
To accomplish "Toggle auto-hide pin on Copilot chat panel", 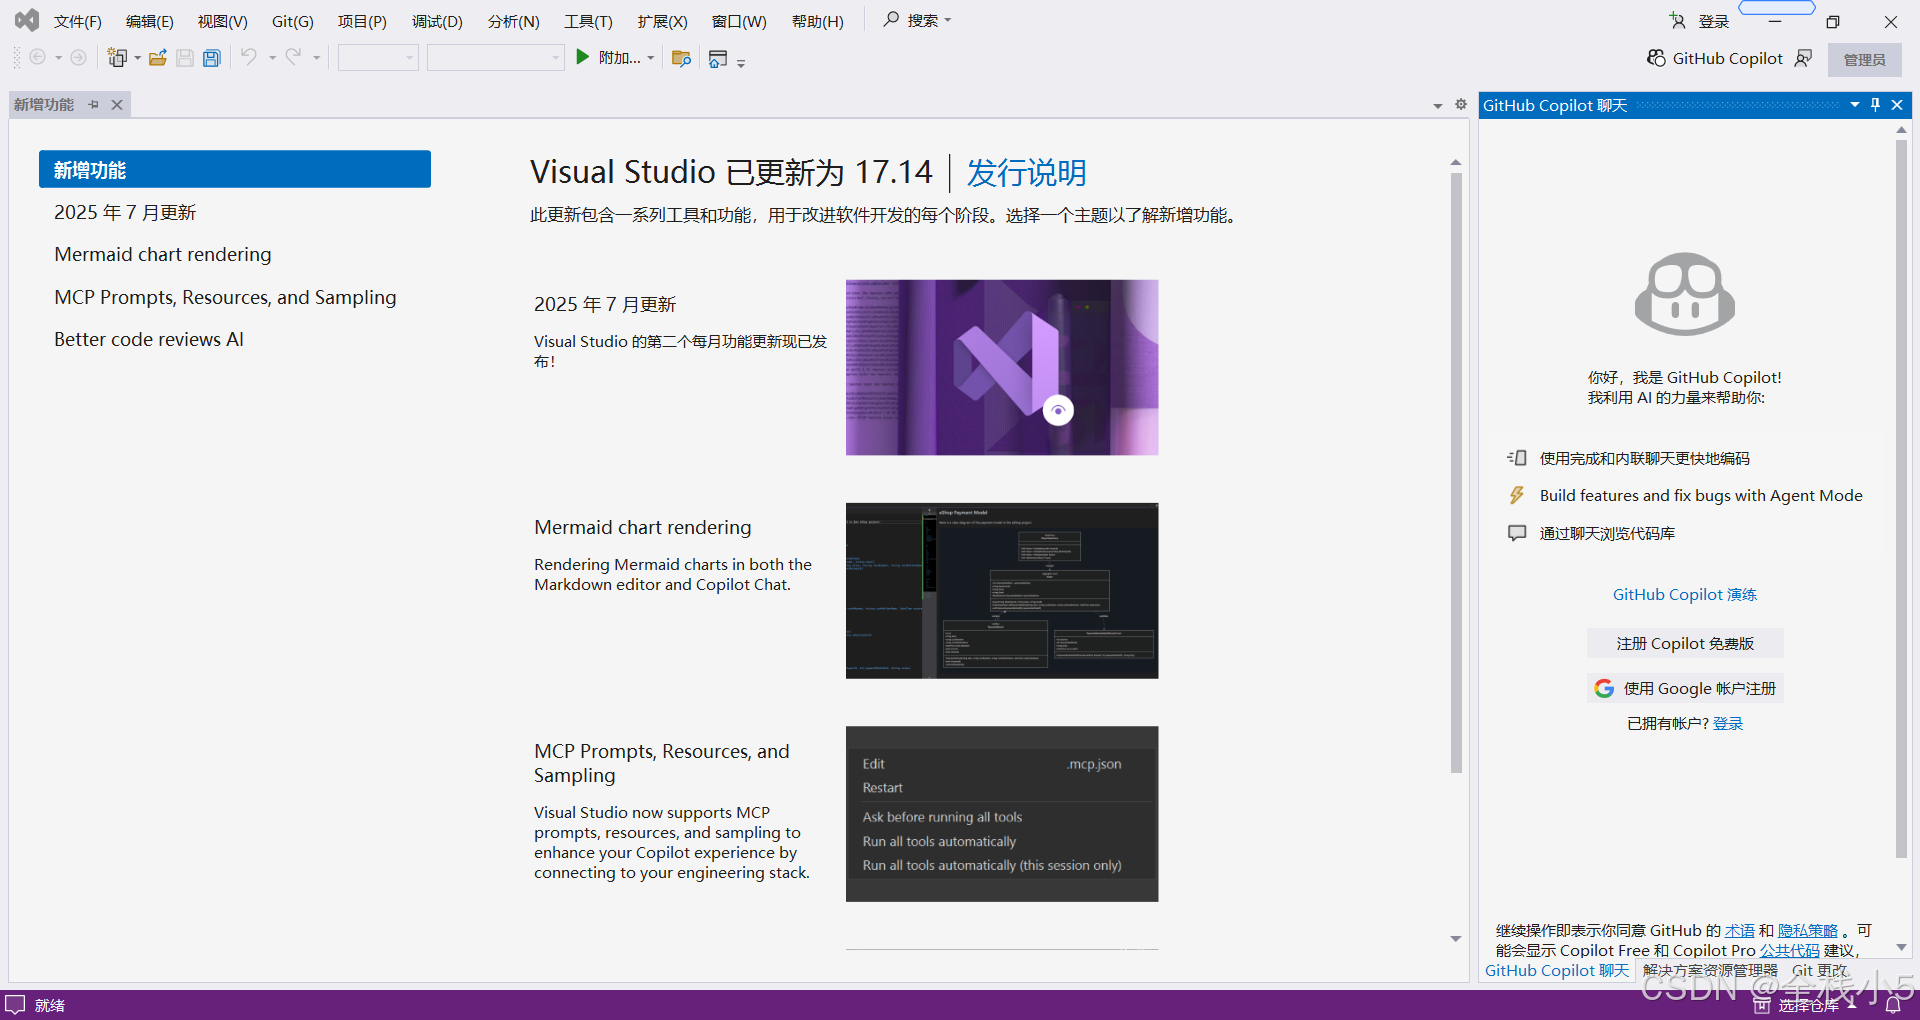I will (x=1876, y=104).
